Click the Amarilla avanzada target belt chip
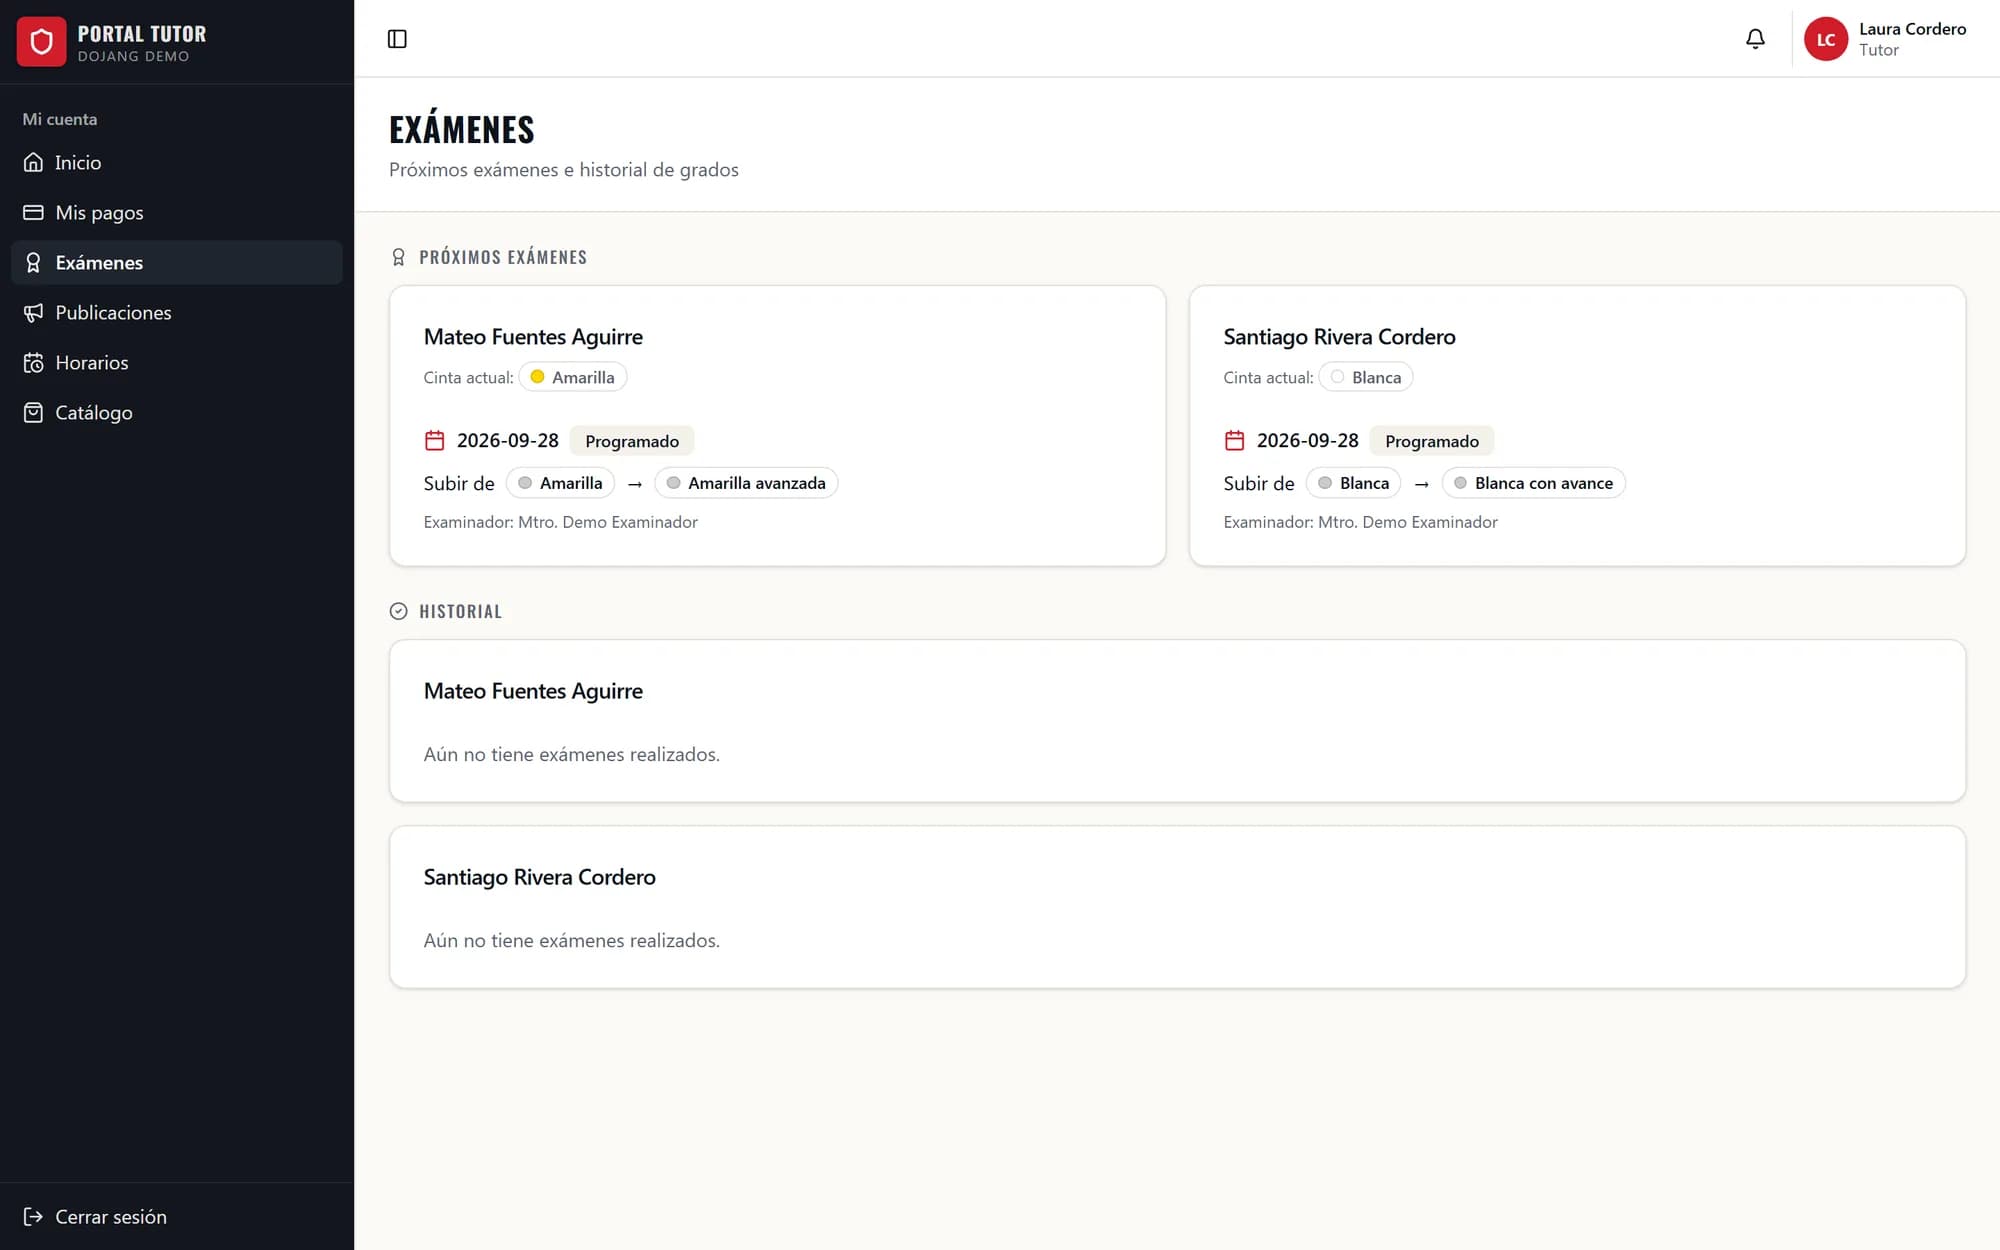2000x1250 pixels. [x=746, y=483]
